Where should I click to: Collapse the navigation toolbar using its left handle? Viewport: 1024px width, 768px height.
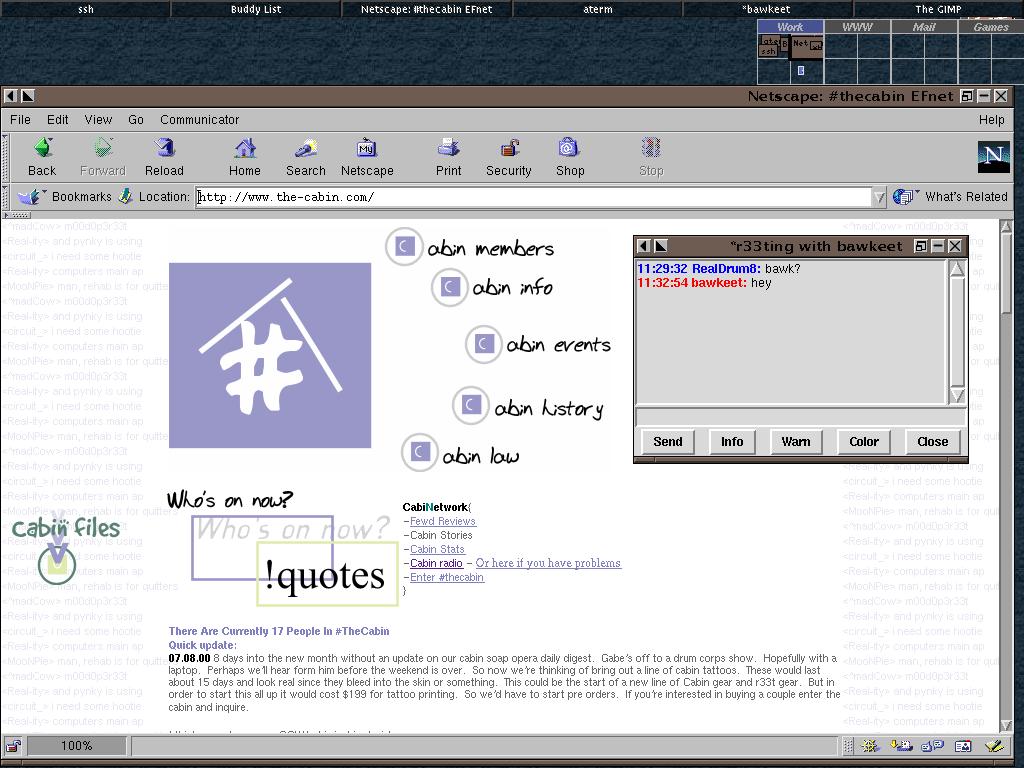(x=5, y=157)
